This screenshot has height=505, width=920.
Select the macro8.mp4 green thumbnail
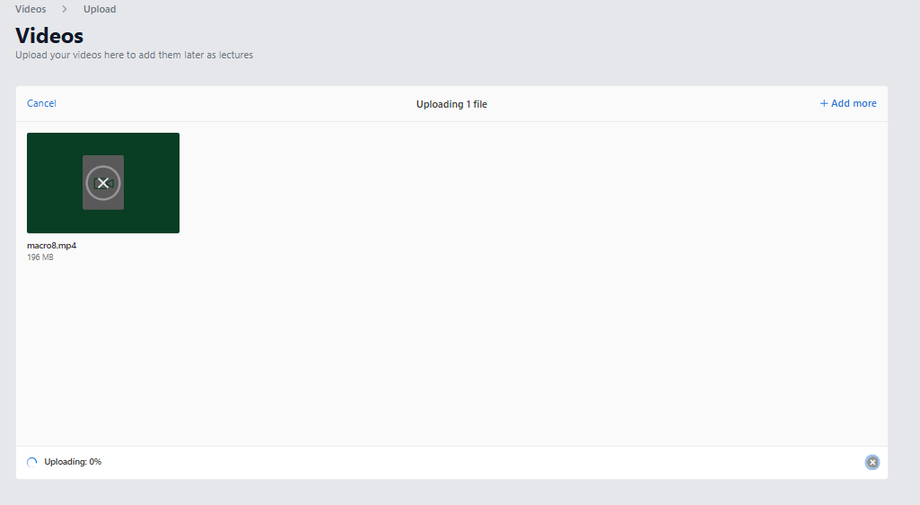103,183
